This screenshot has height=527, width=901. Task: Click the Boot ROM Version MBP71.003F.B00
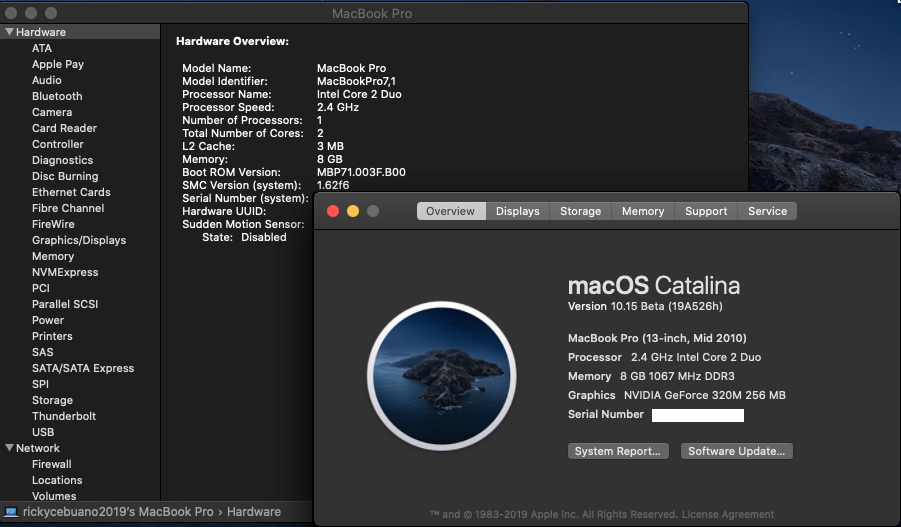click(x=361, y=172)
